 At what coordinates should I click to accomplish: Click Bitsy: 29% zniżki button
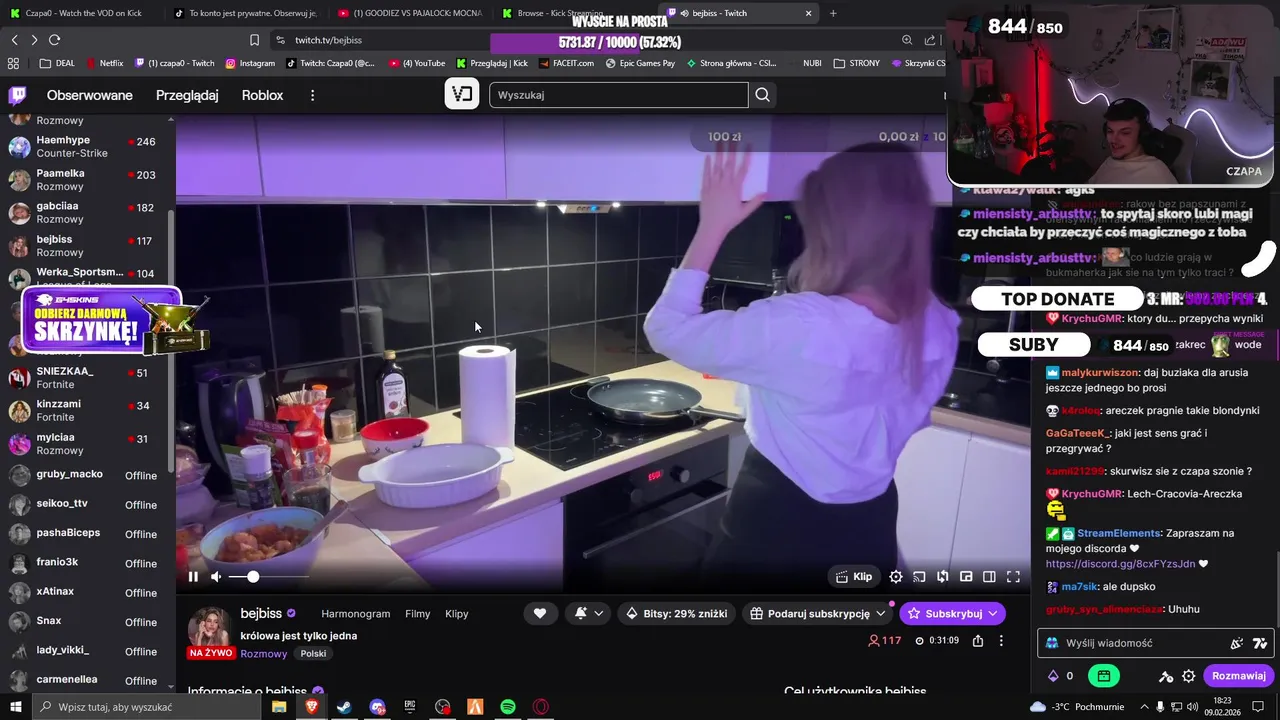(x=677, y=613)
